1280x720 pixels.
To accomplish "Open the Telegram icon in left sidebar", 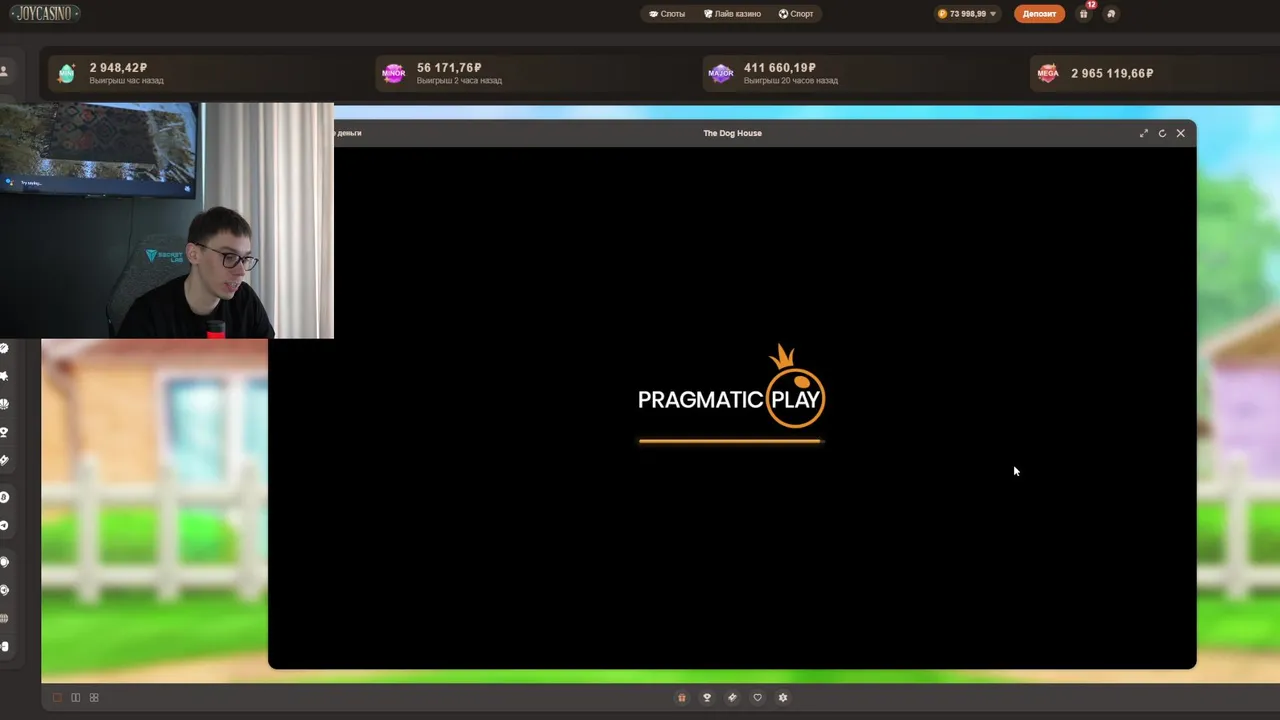I will (x=4, y=525).
